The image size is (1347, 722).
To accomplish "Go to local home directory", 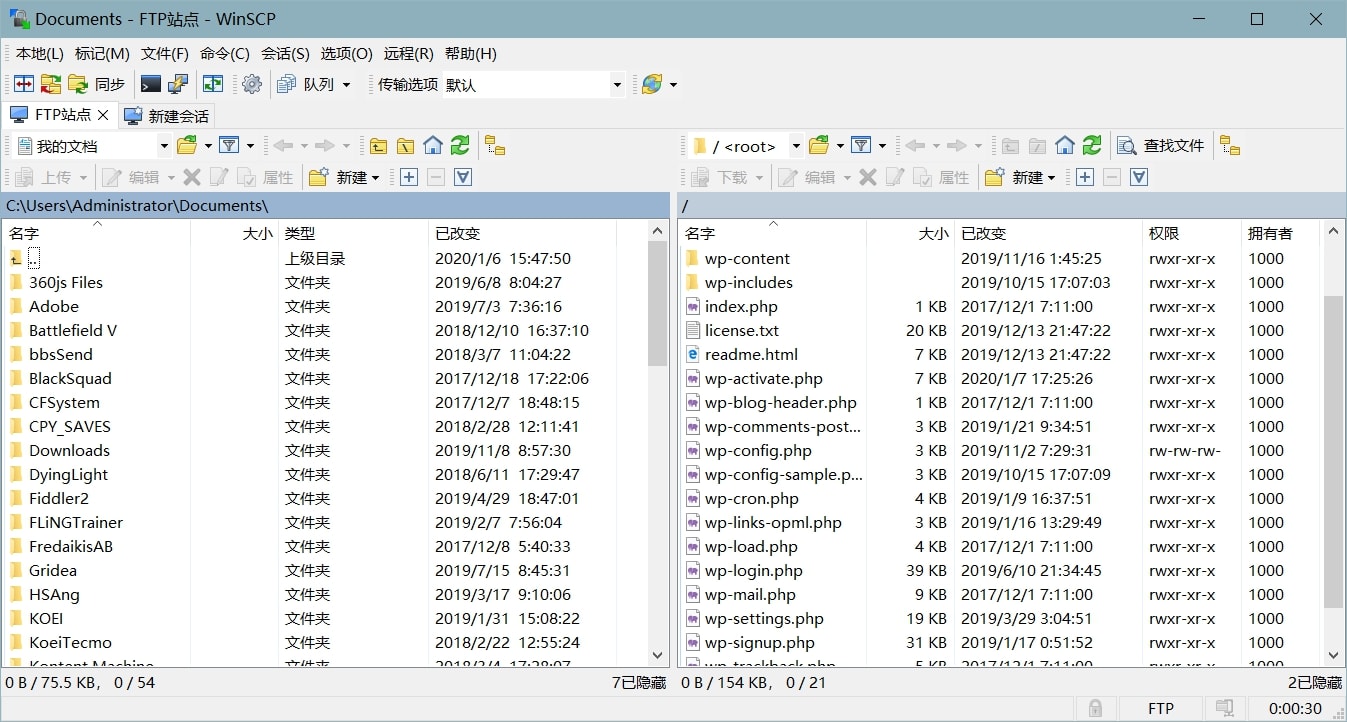I will point(432,146).
